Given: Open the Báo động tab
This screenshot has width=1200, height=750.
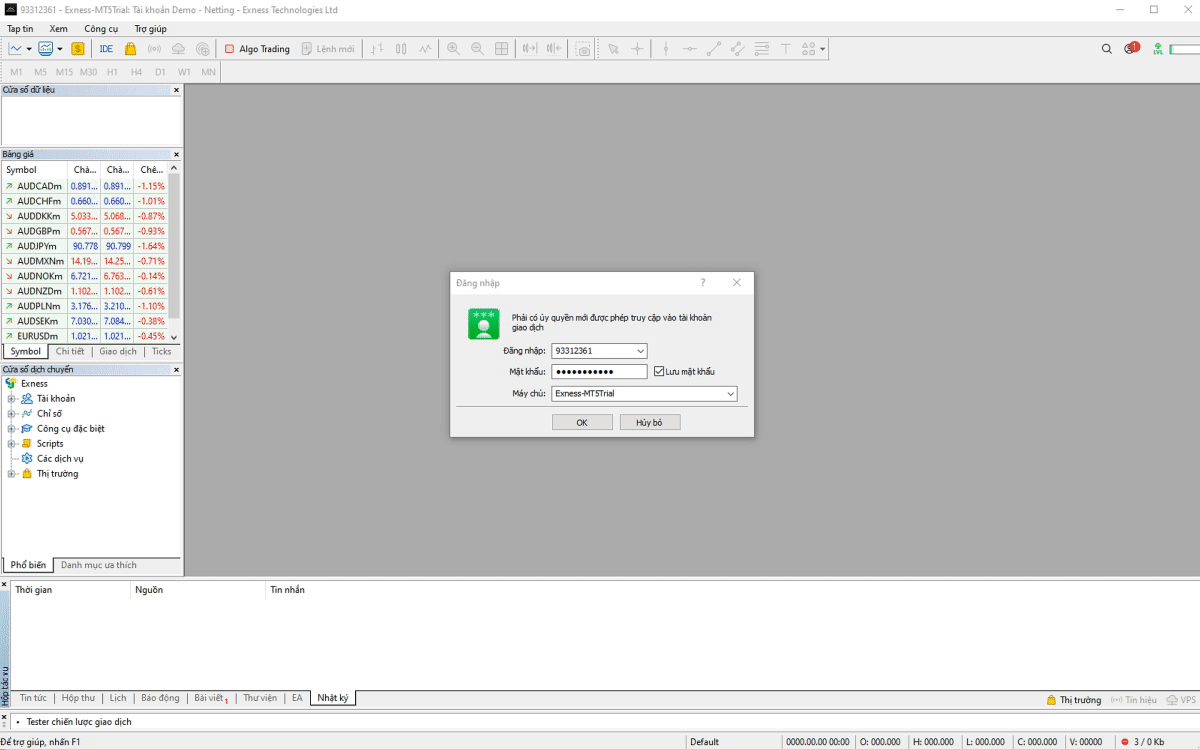Looking at the screenshot, I should coord(160,698).
